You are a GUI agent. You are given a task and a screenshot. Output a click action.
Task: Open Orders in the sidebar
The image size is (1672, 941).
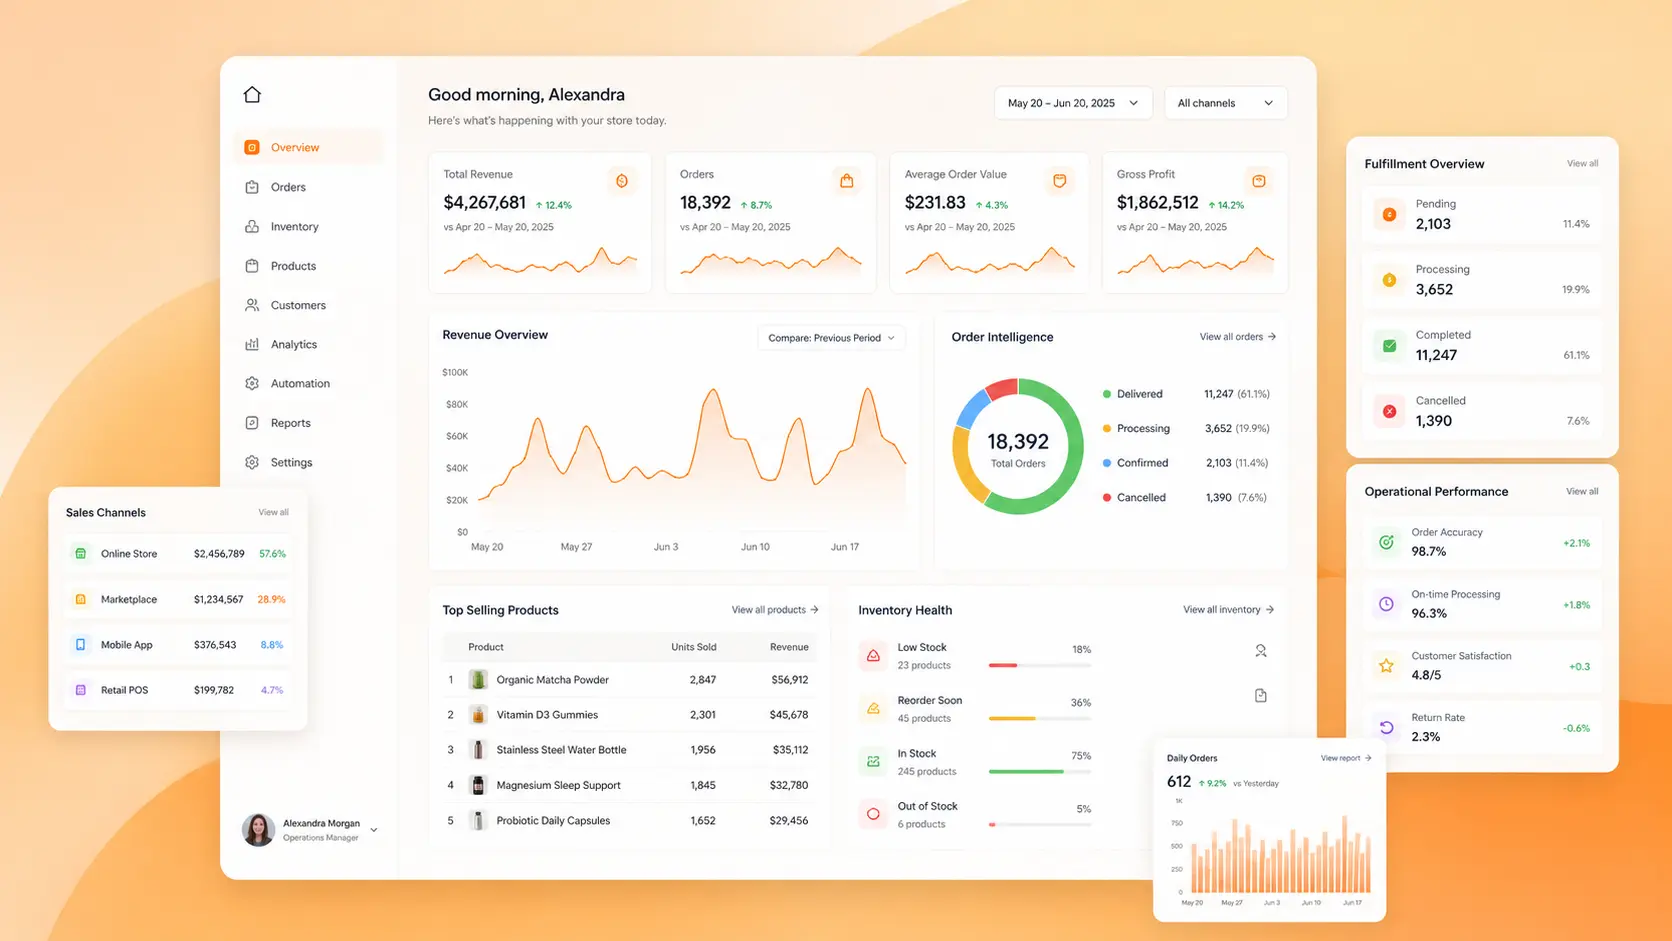pyautogui.click(x=309, y=187)
